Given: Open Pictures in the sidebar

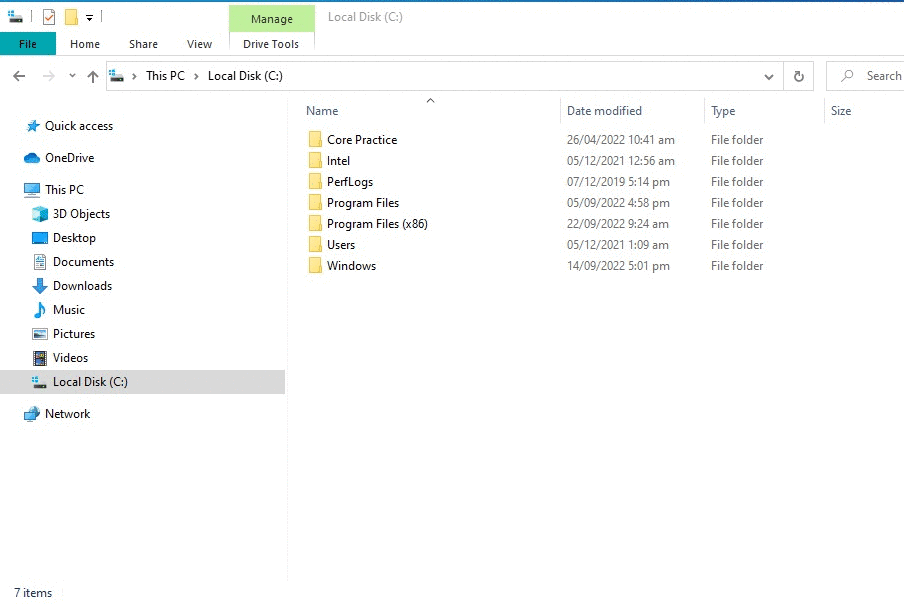Looking at the screenshot, I should (x=74, y=334).
